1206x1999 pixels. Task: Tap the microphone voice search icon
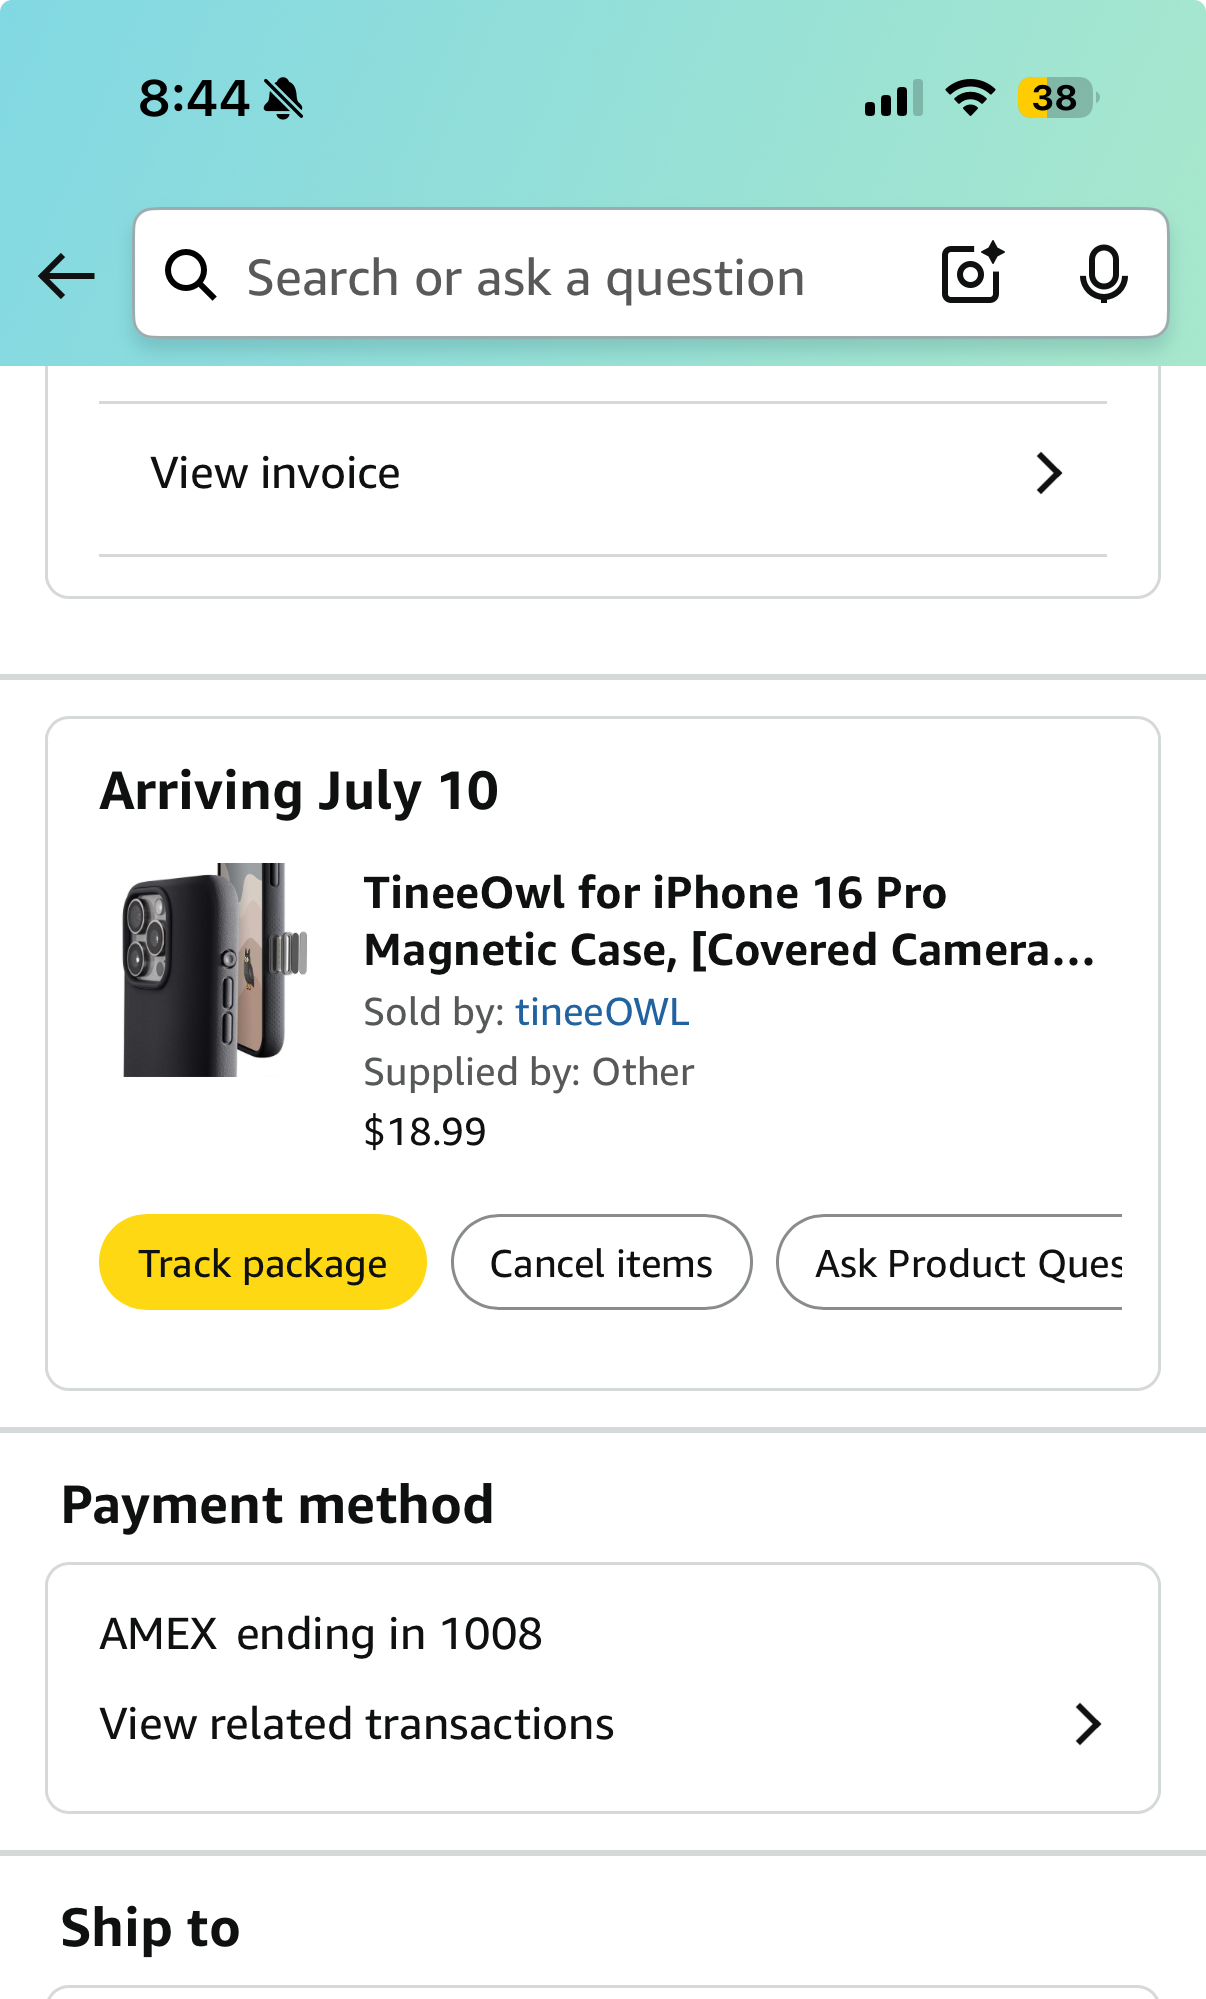[1103, 274]
